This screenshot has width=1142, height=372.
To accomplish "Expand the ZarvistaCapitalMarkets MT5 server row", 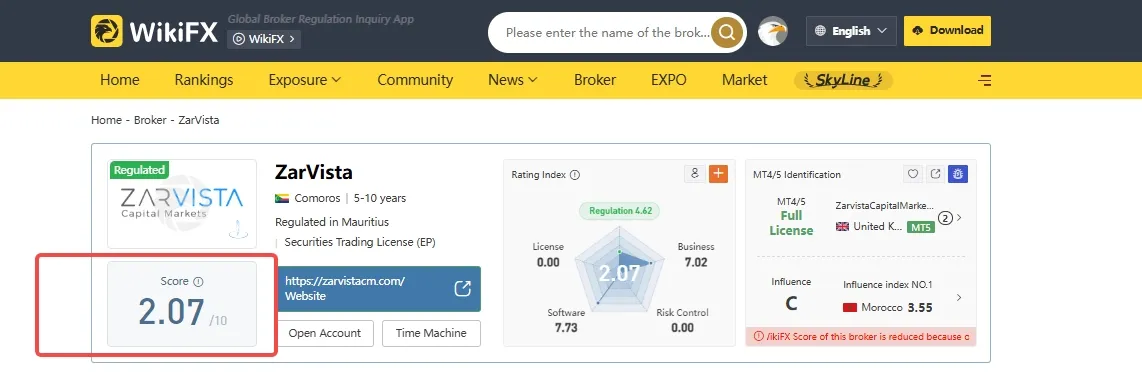I will pos(958,217).
